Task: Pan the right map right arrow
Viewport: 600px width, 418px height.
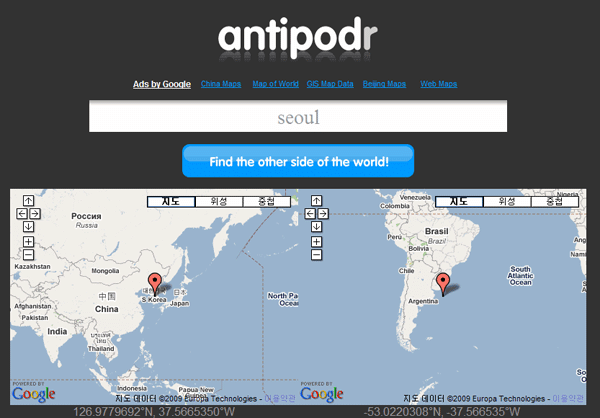Action: pos(323,214)
